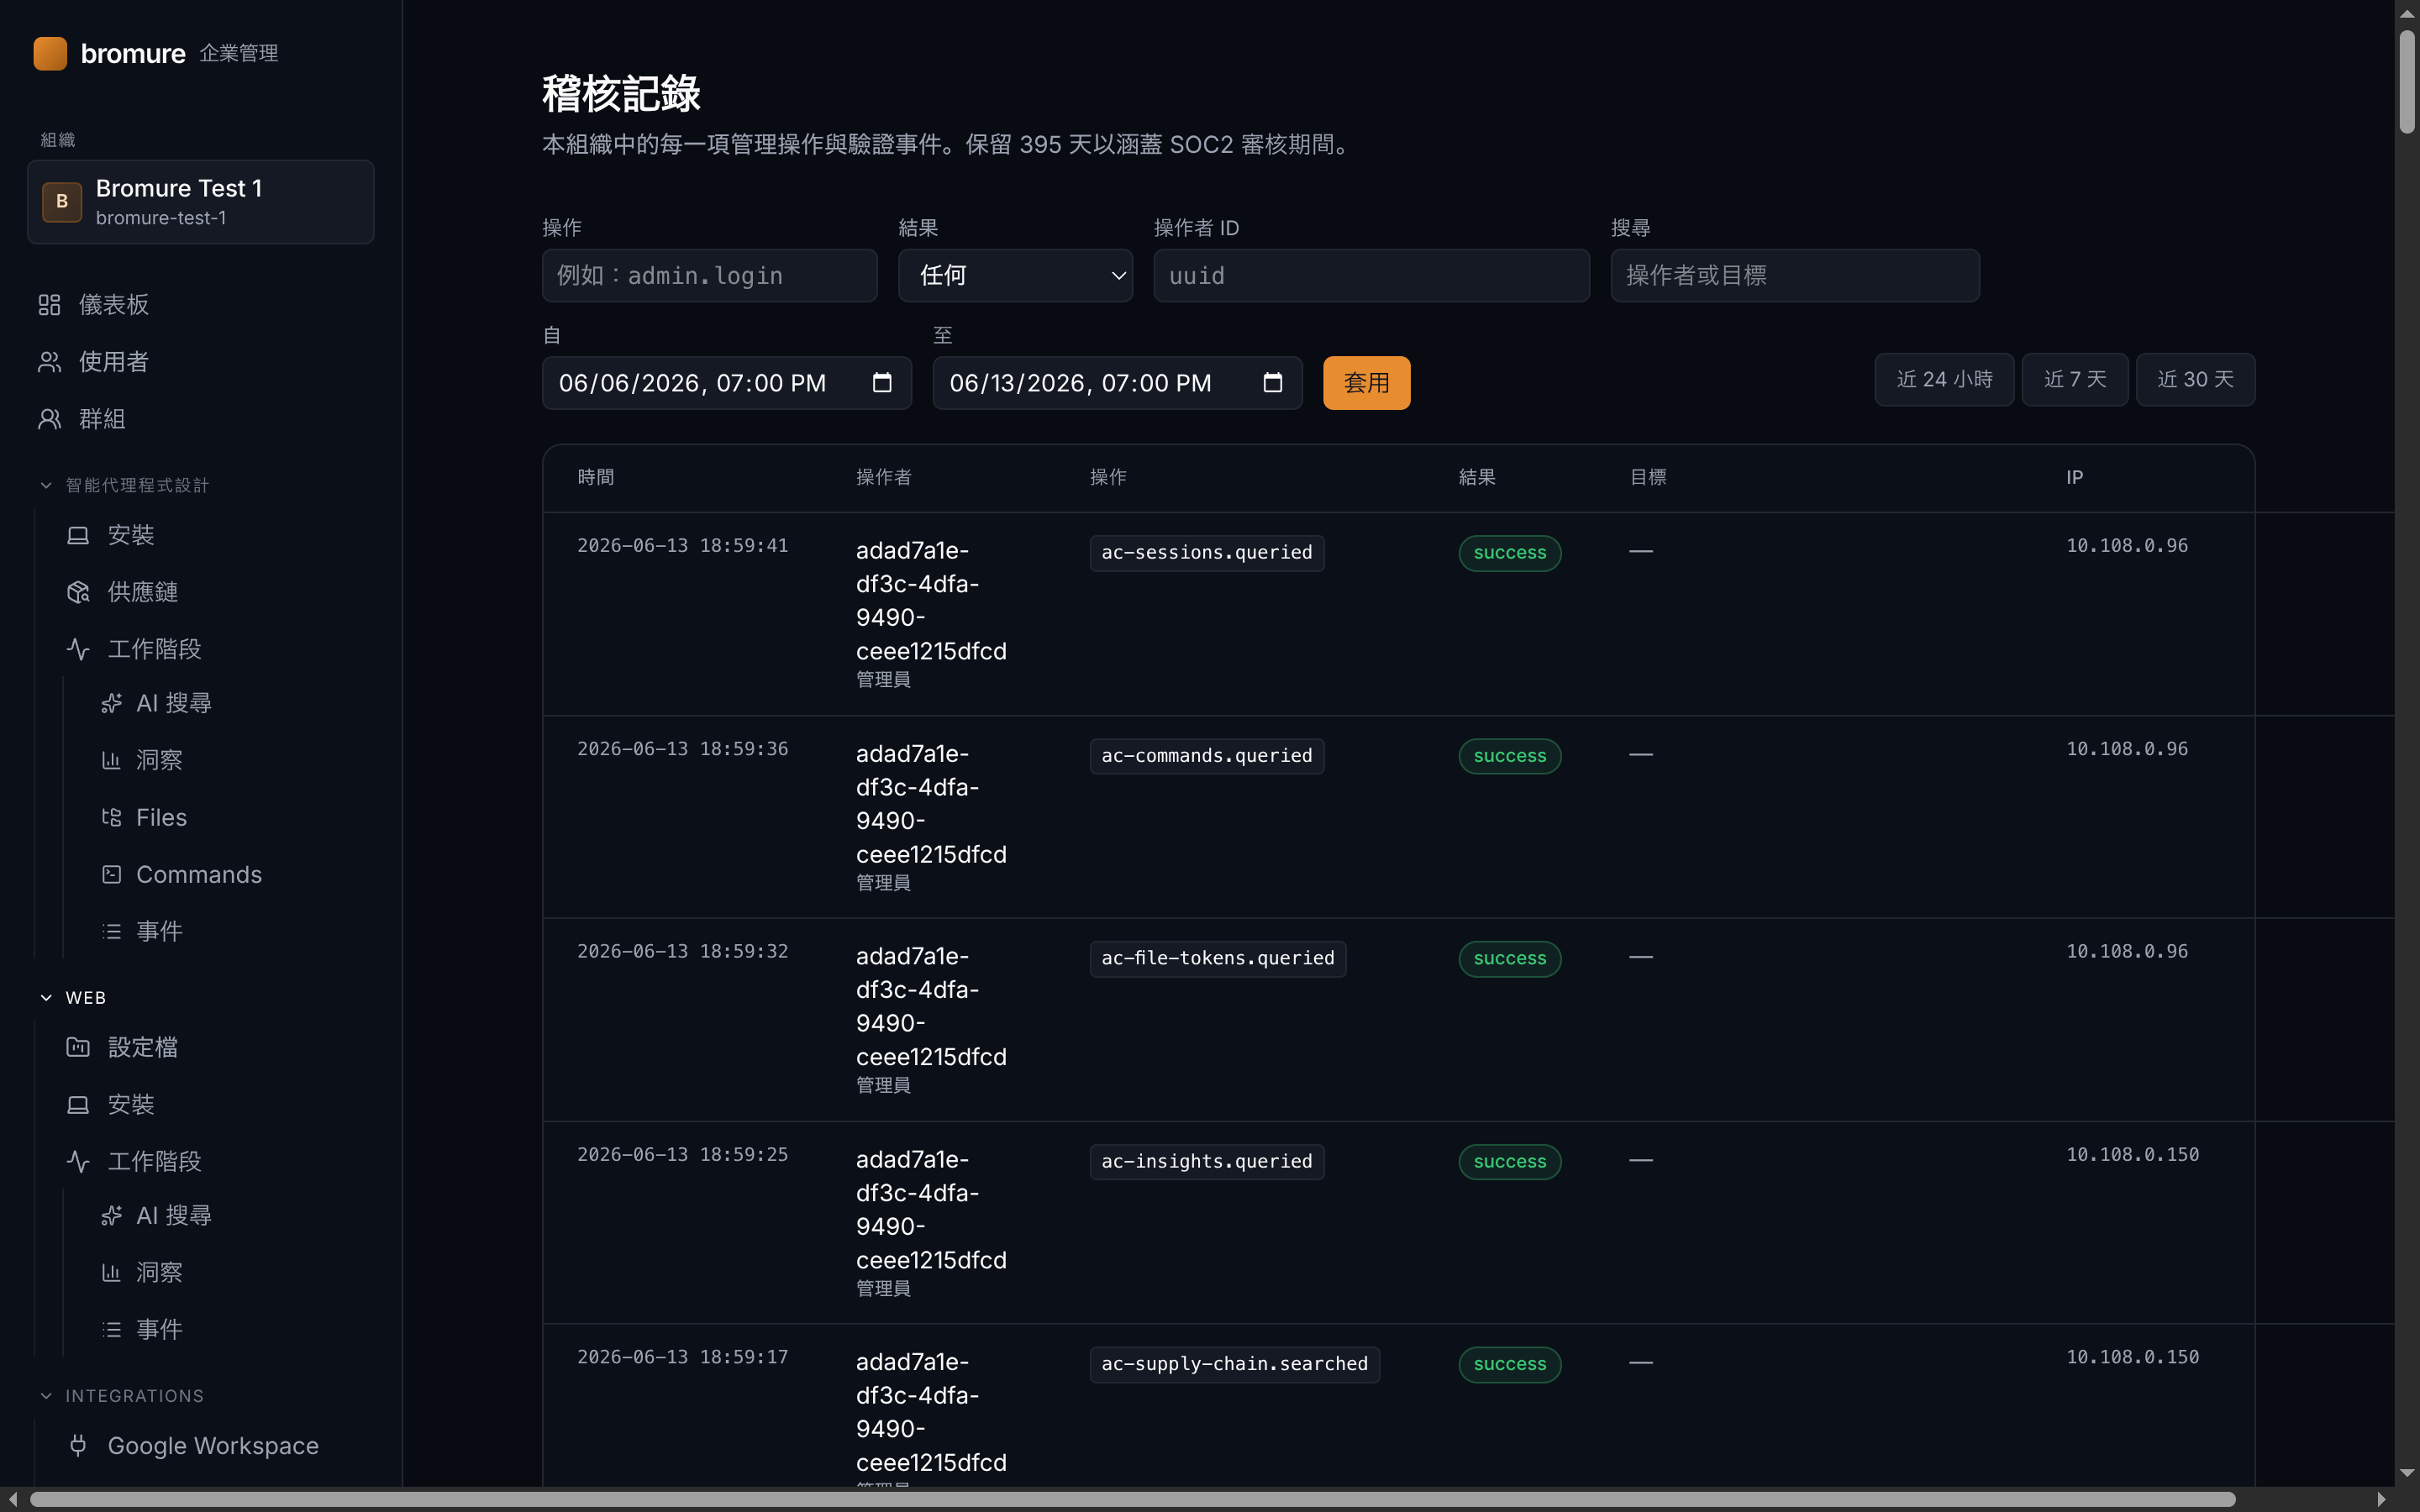Open the 結果 dropdown showing 任何
2420x1512 pixels.
coord(1015,275)
